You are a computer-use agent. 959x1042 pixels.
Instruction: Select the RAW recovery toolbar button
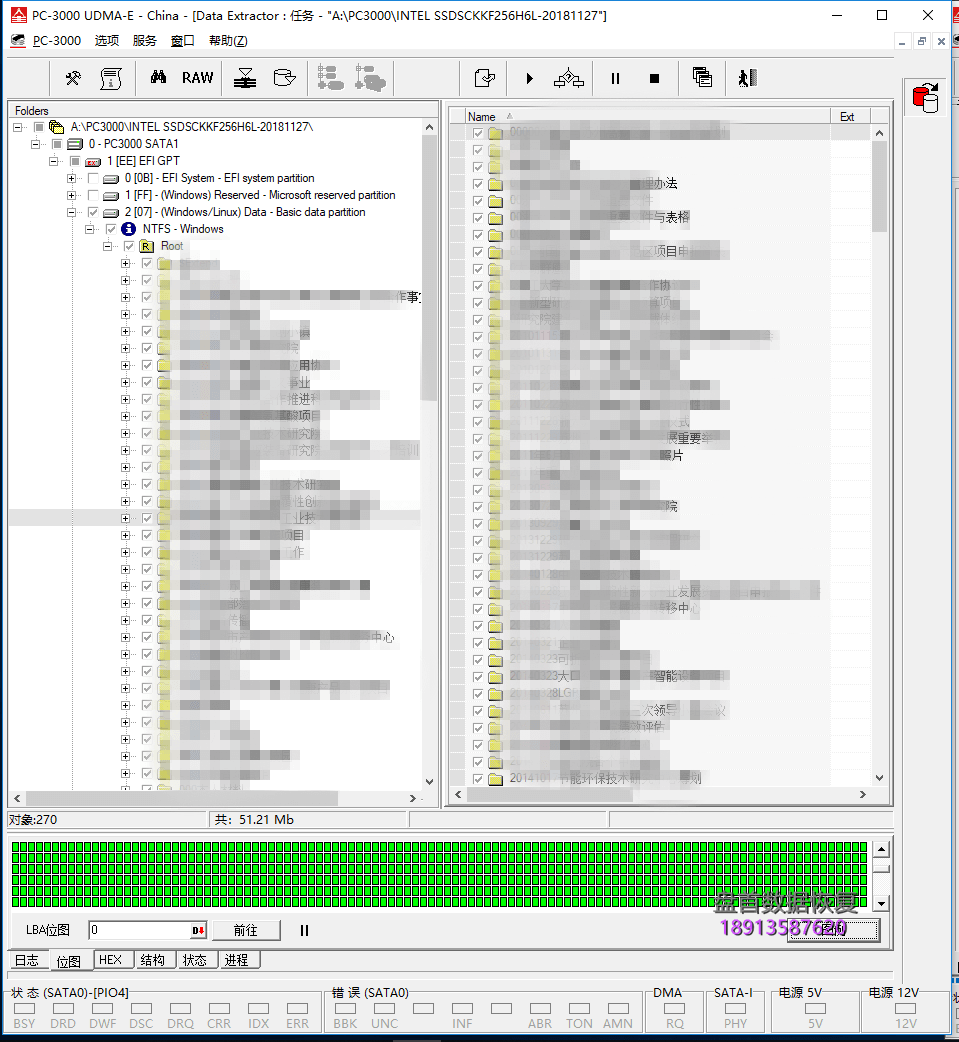(197, 78)
